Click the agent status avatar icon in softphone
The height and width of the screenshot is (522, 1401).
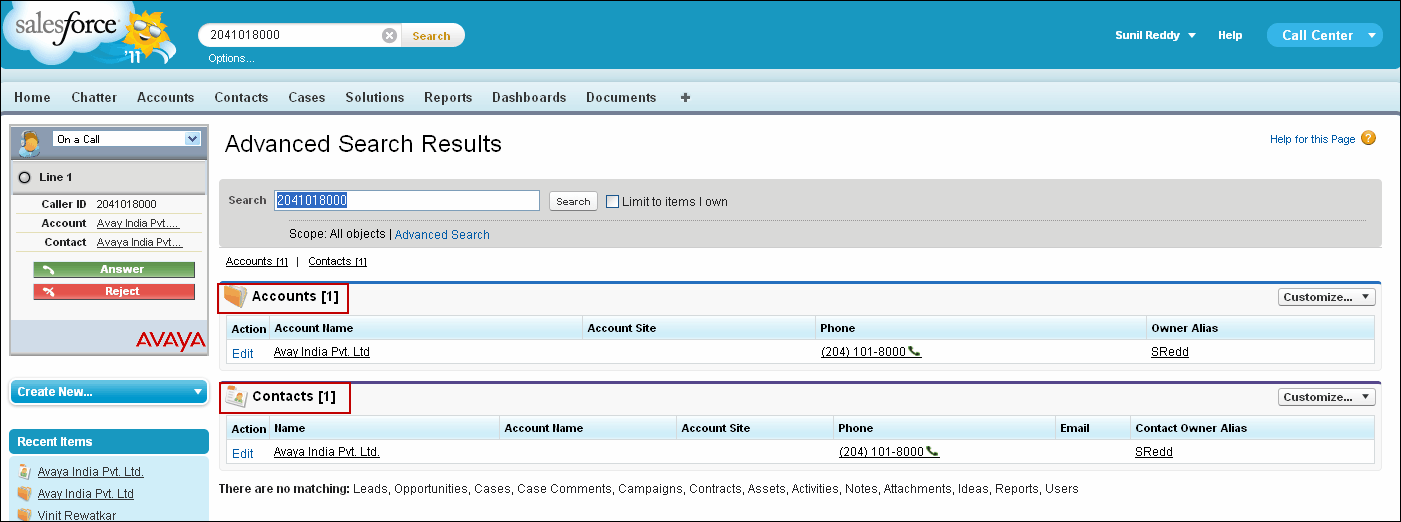(x=30, y=142)
